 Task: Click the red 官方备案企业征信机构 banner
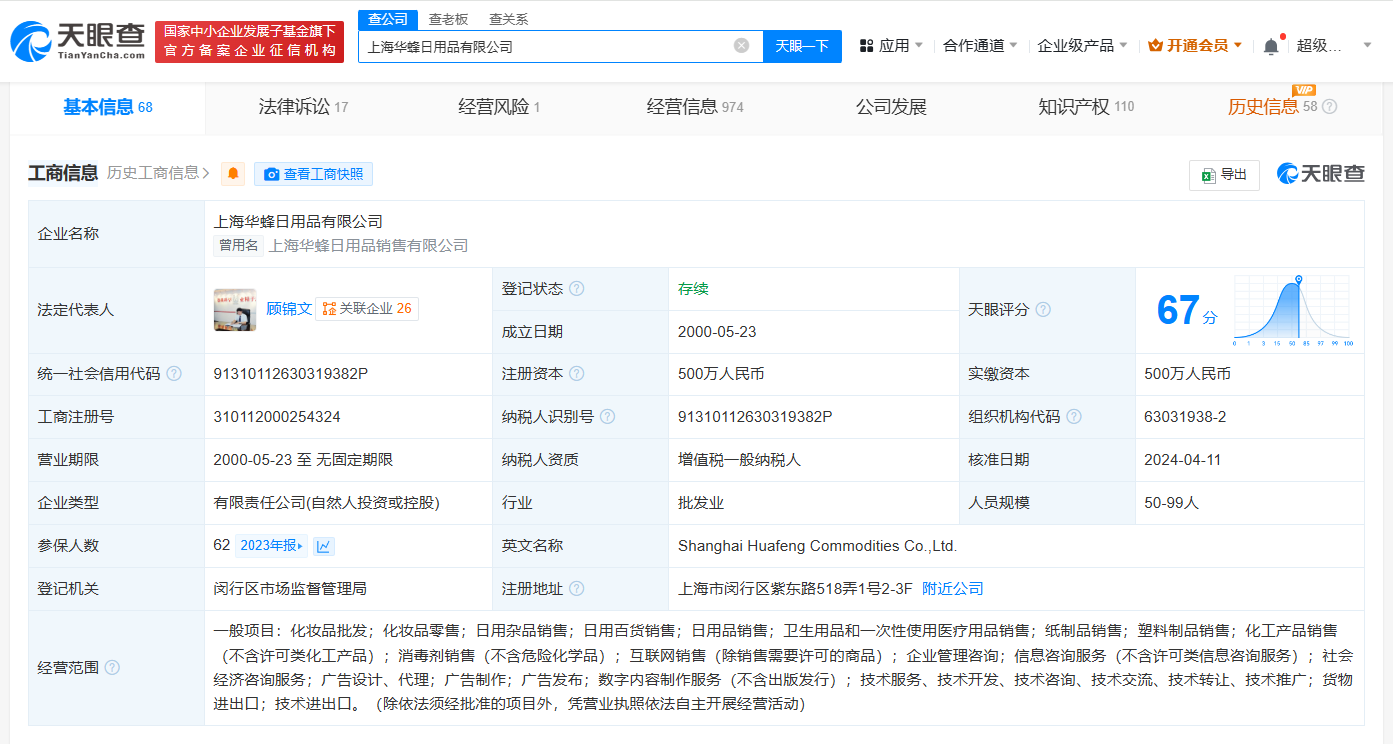(x=249, y=42)
